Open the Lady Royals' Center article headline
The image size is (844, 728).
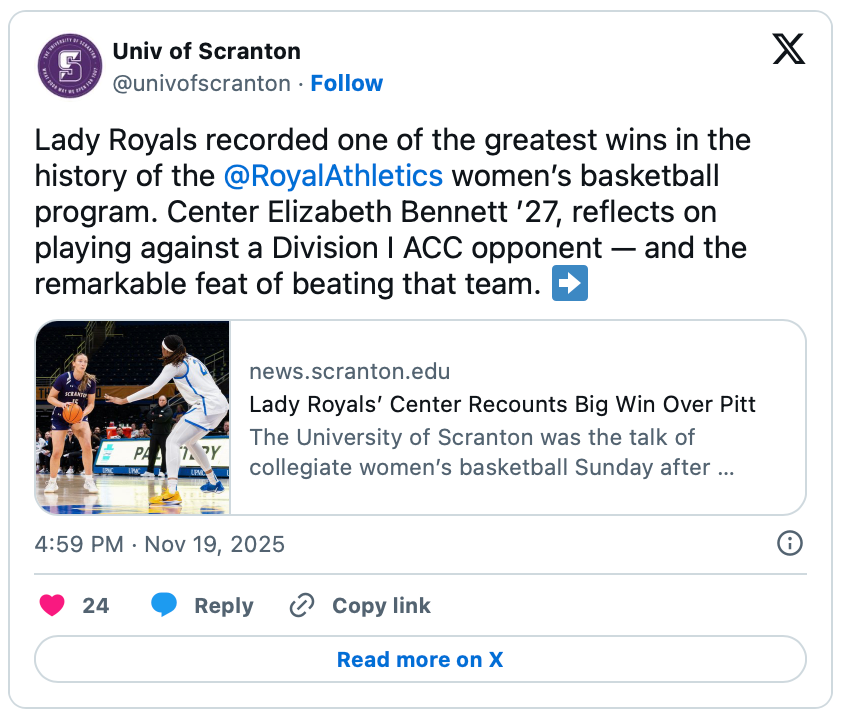point(502,405)
